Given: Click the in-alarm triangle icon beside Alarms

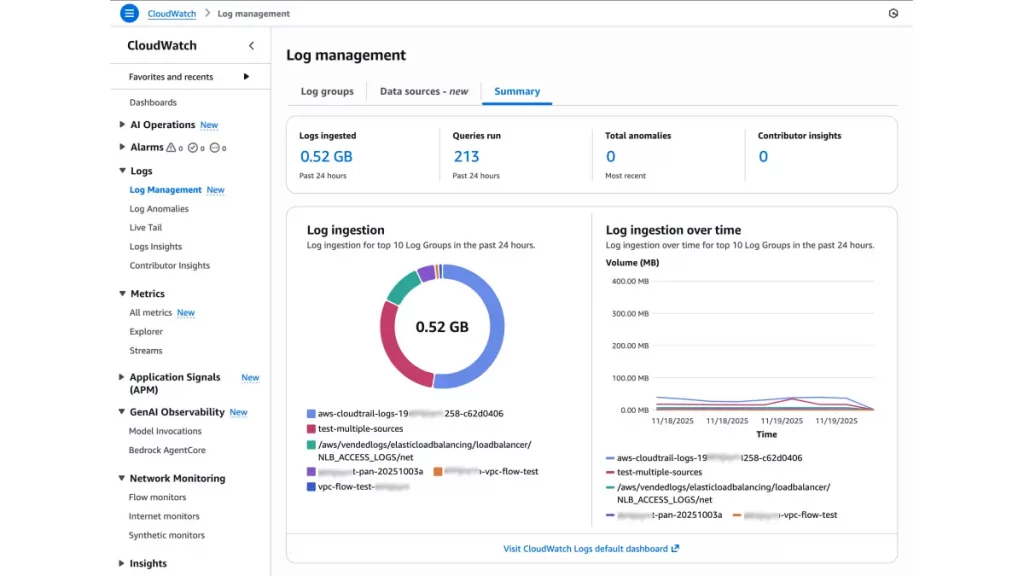Looking at the screenshot, I should [171, 148].
